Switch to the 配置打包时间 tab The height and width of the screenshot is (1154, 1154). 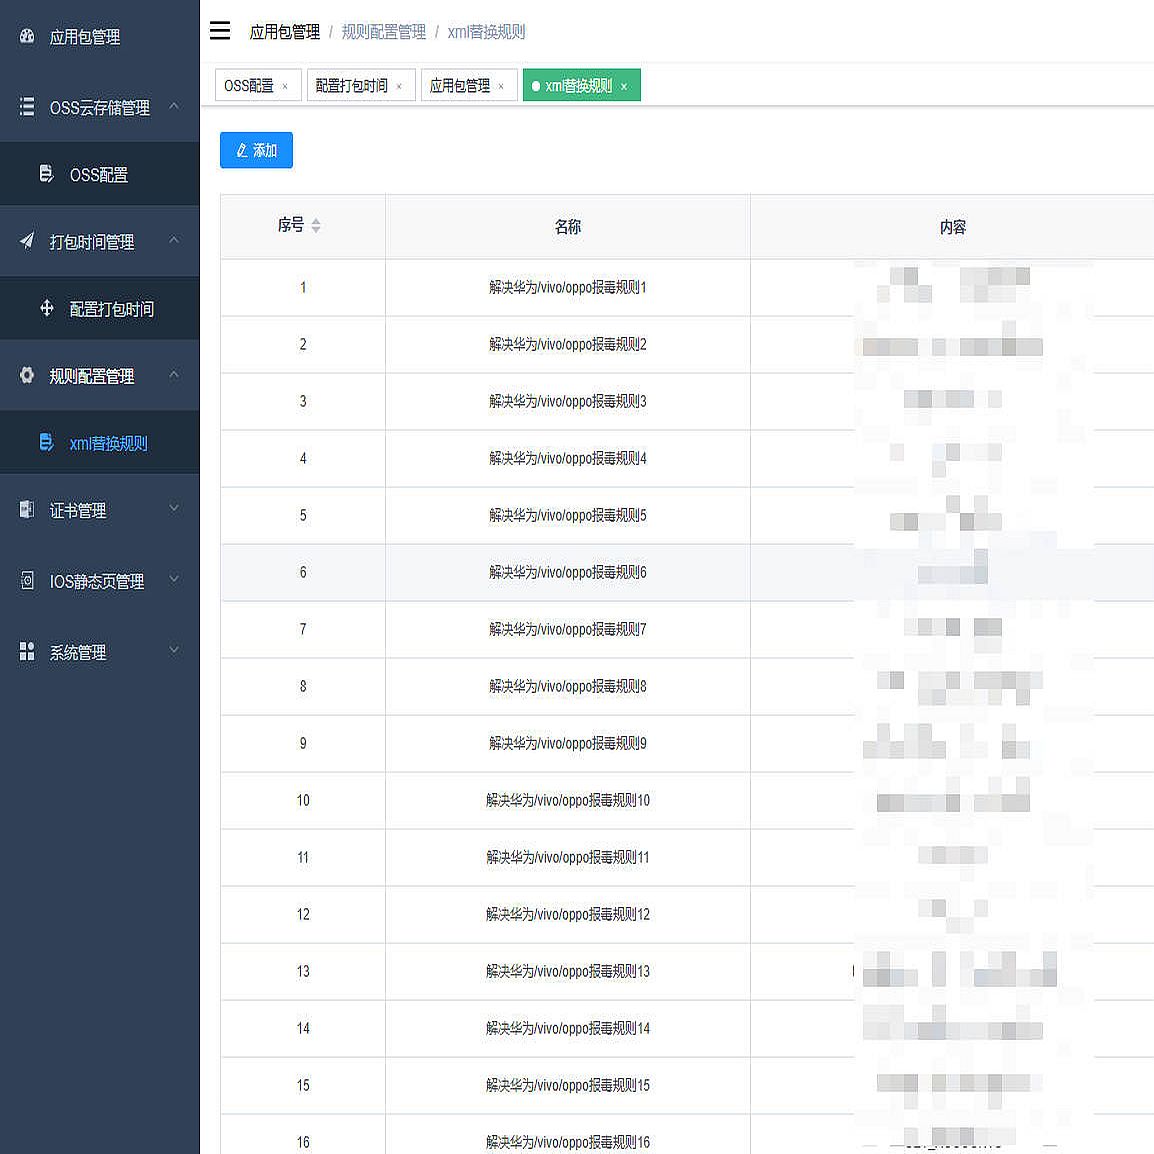pos(351,86)
